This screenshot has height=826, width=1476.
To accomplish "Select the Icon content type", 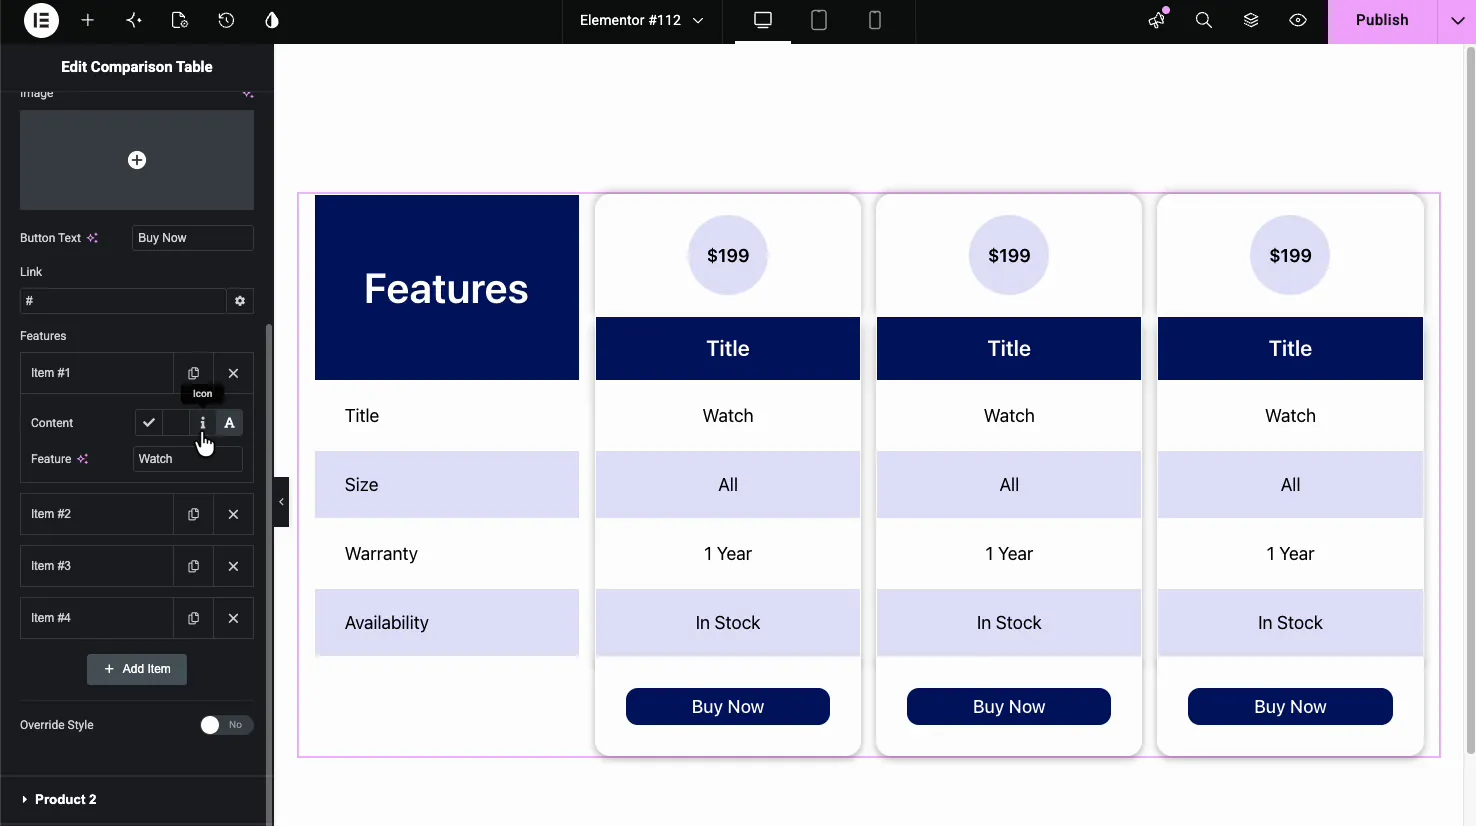I will [x=203, y=423].
